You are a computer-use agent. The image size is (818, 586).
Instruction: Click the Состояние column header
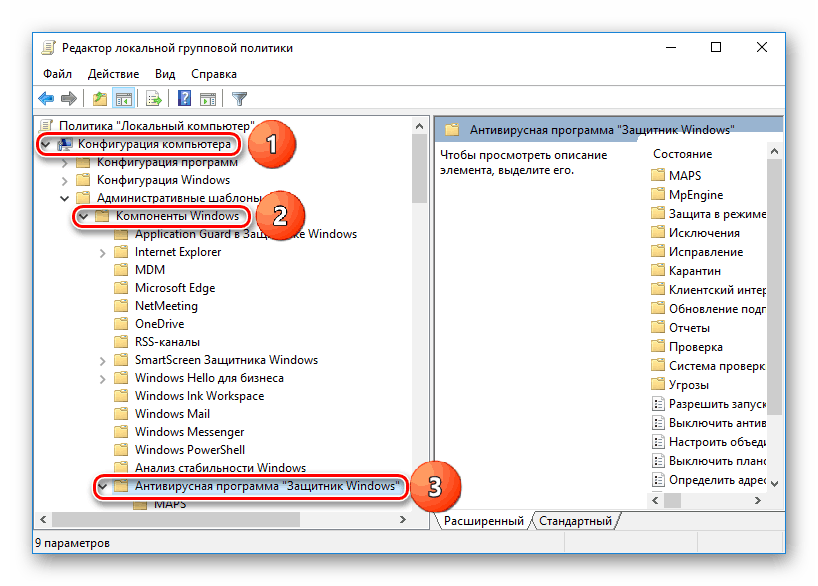coord(682,154)
